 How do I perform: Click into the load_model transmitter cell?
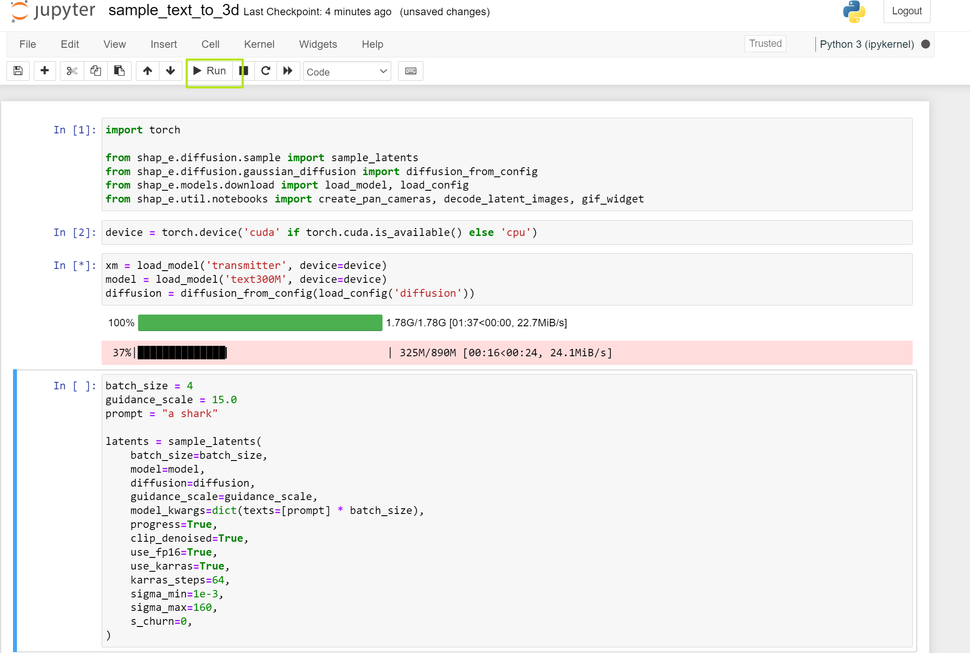507,280
